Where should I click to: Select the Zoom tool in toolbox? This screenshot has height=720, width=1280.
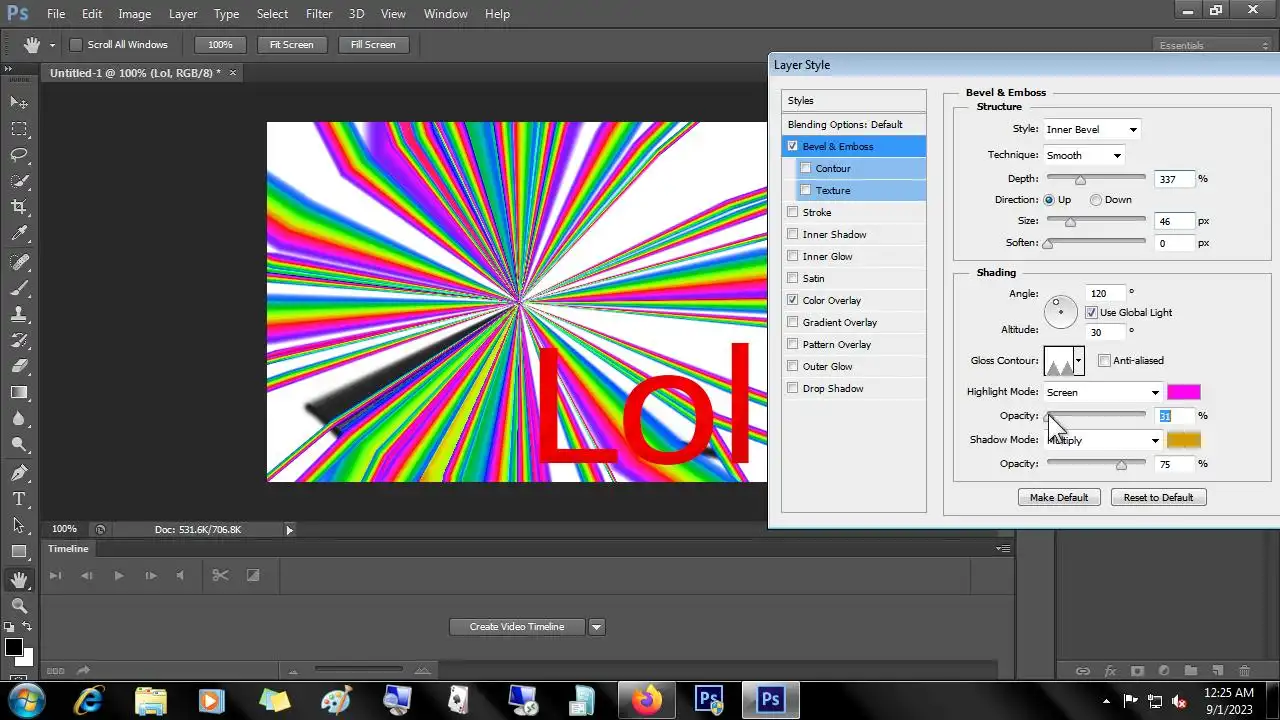(19, 606)
